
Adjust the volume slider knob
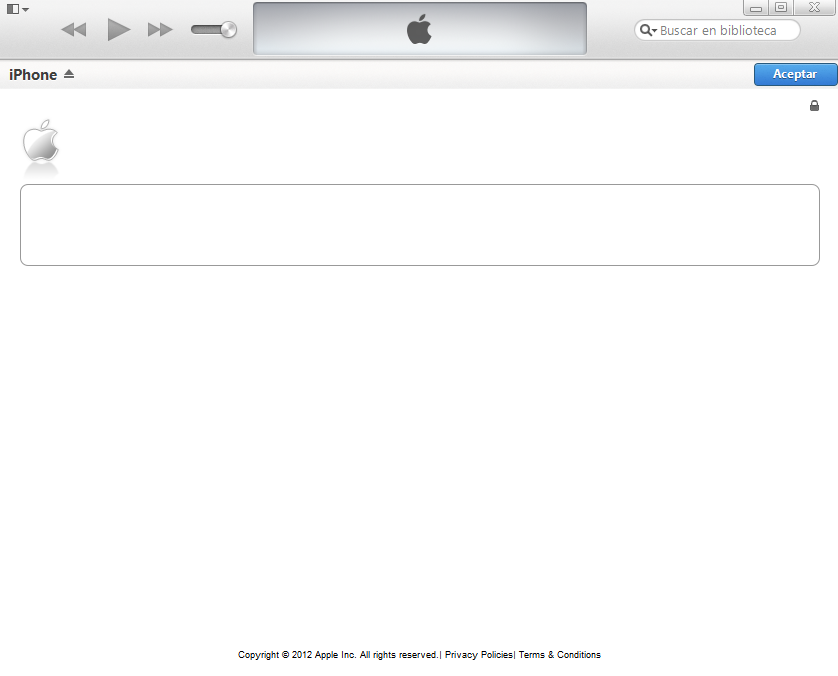[x=229, y=29]
